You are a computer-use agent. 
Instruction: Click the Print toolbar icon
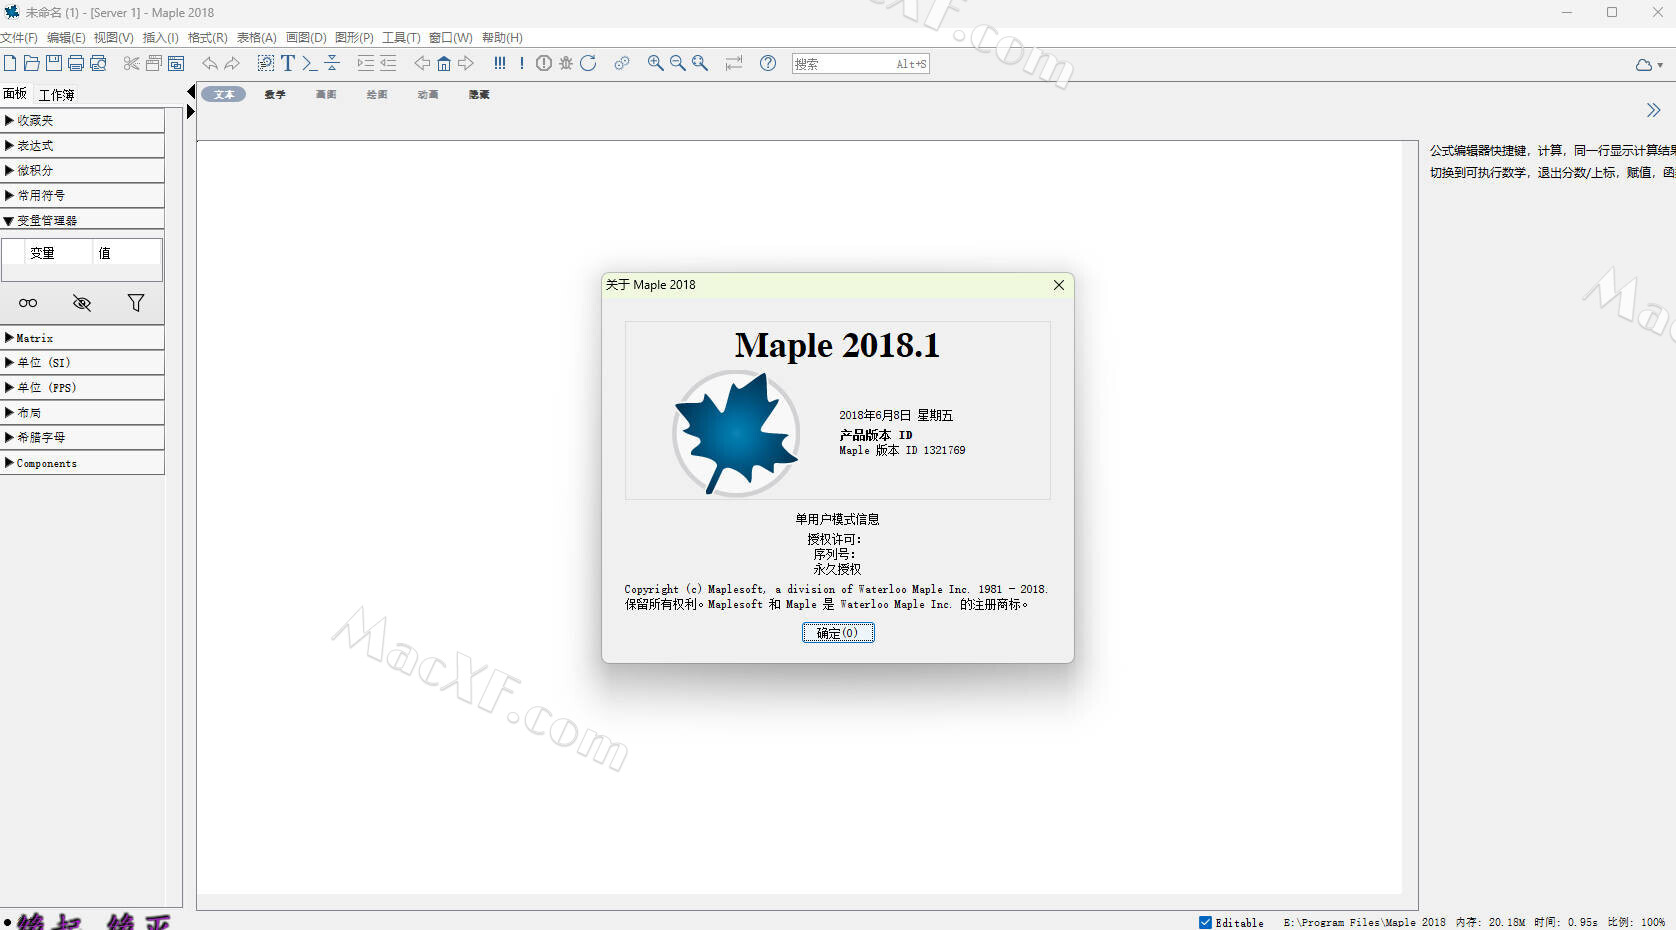[x=76, y=63]
